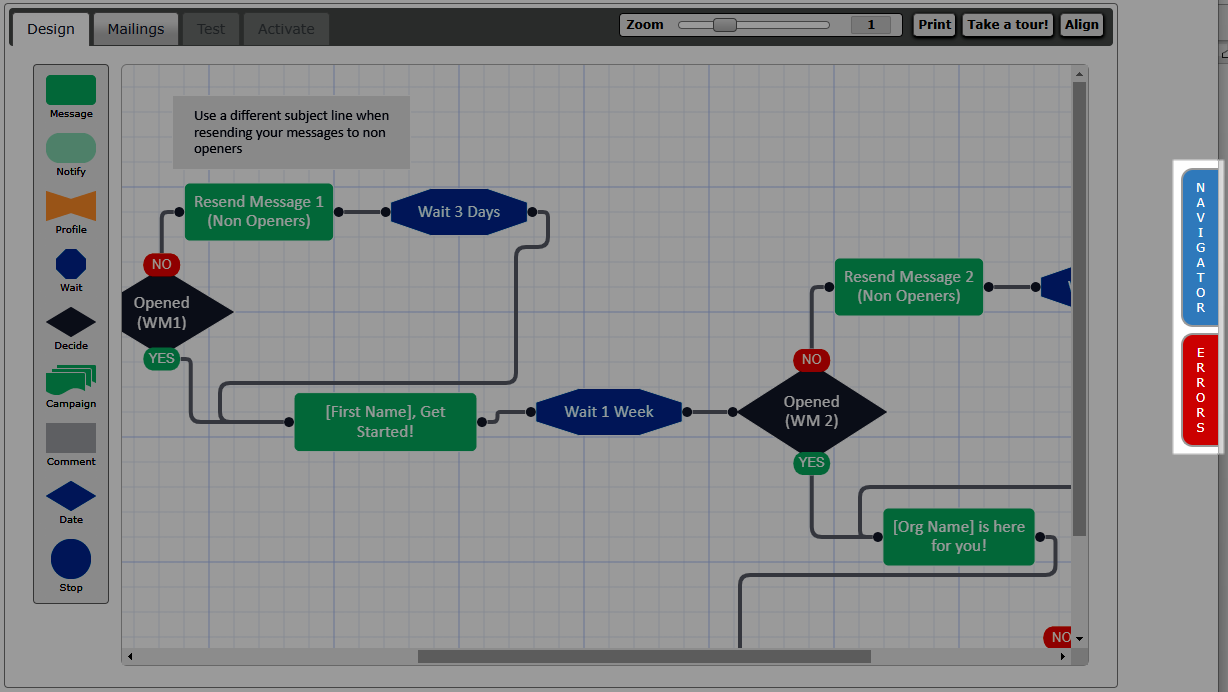Open the Design tab
The width and height of the screenshot is (1228, 692).
click(51, 29)
